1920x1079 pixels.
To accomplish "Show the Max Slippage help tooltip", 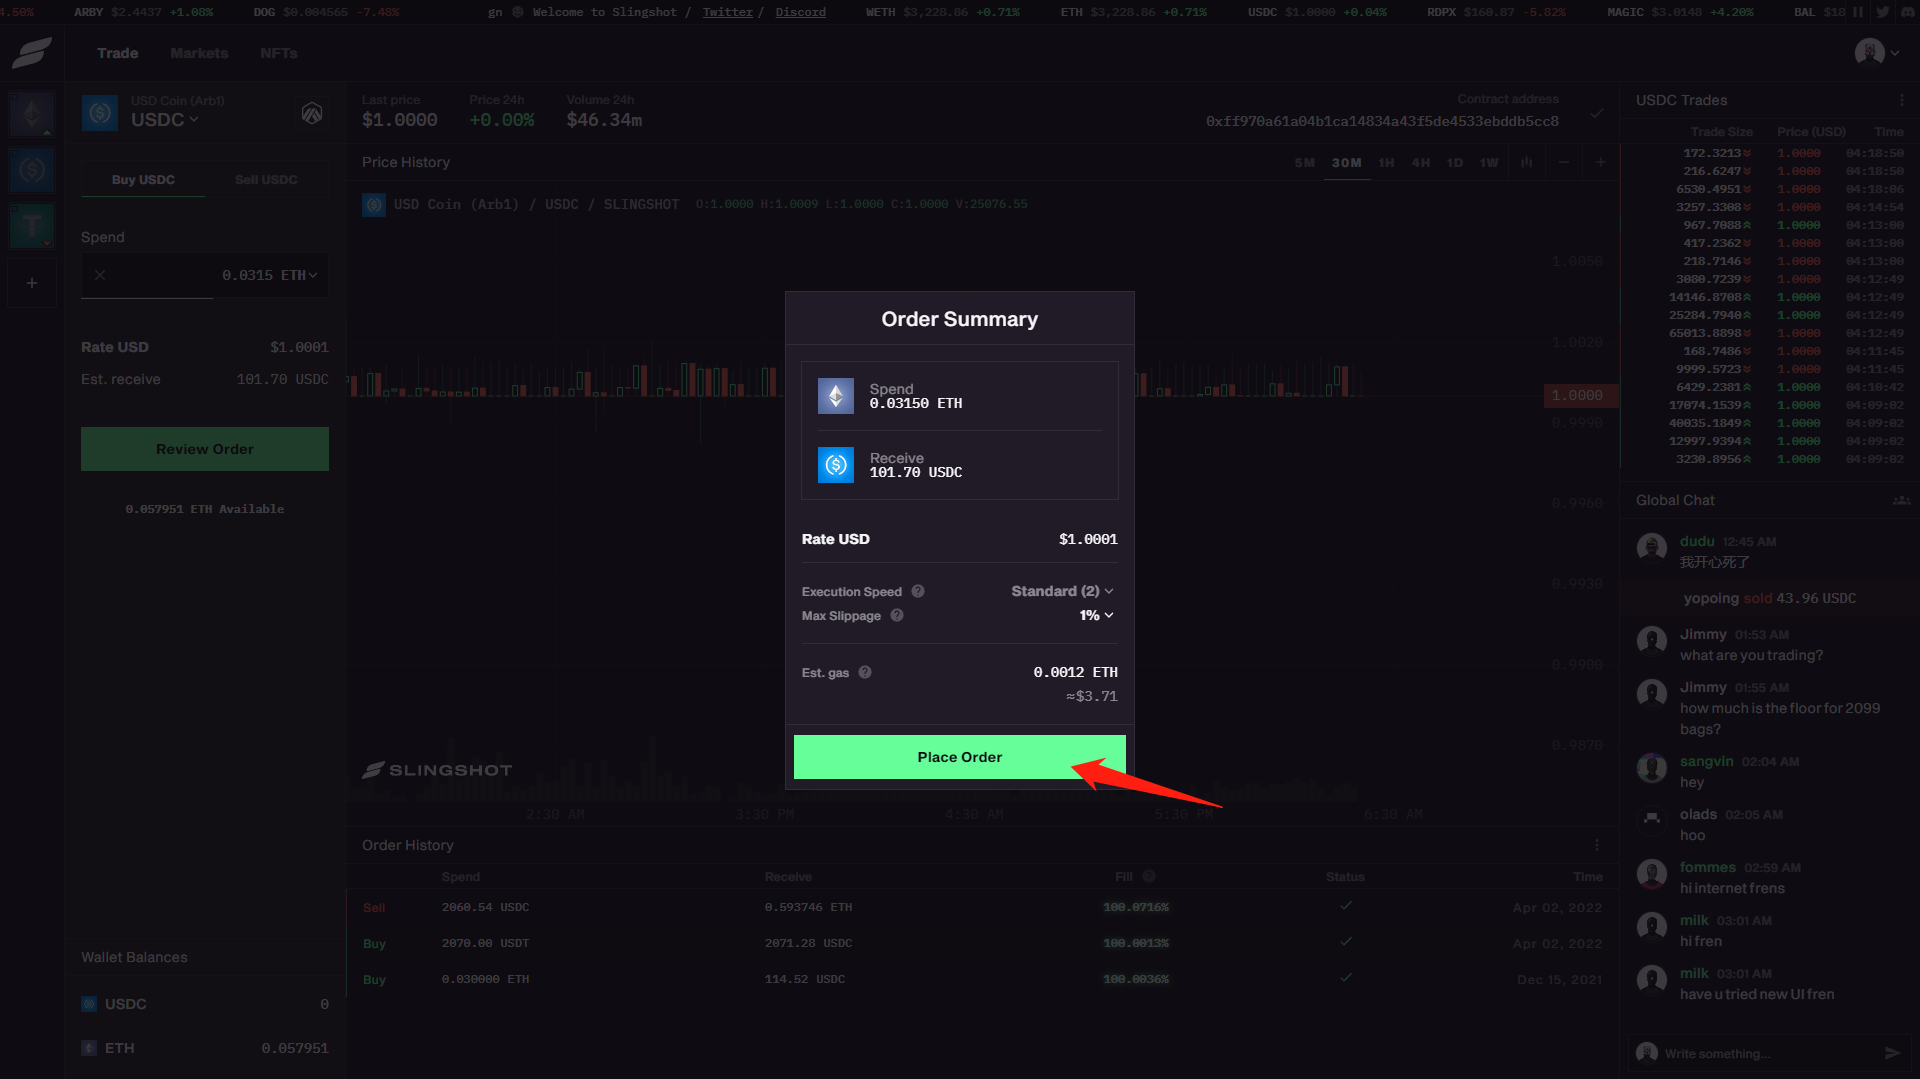I will (897, 615).
